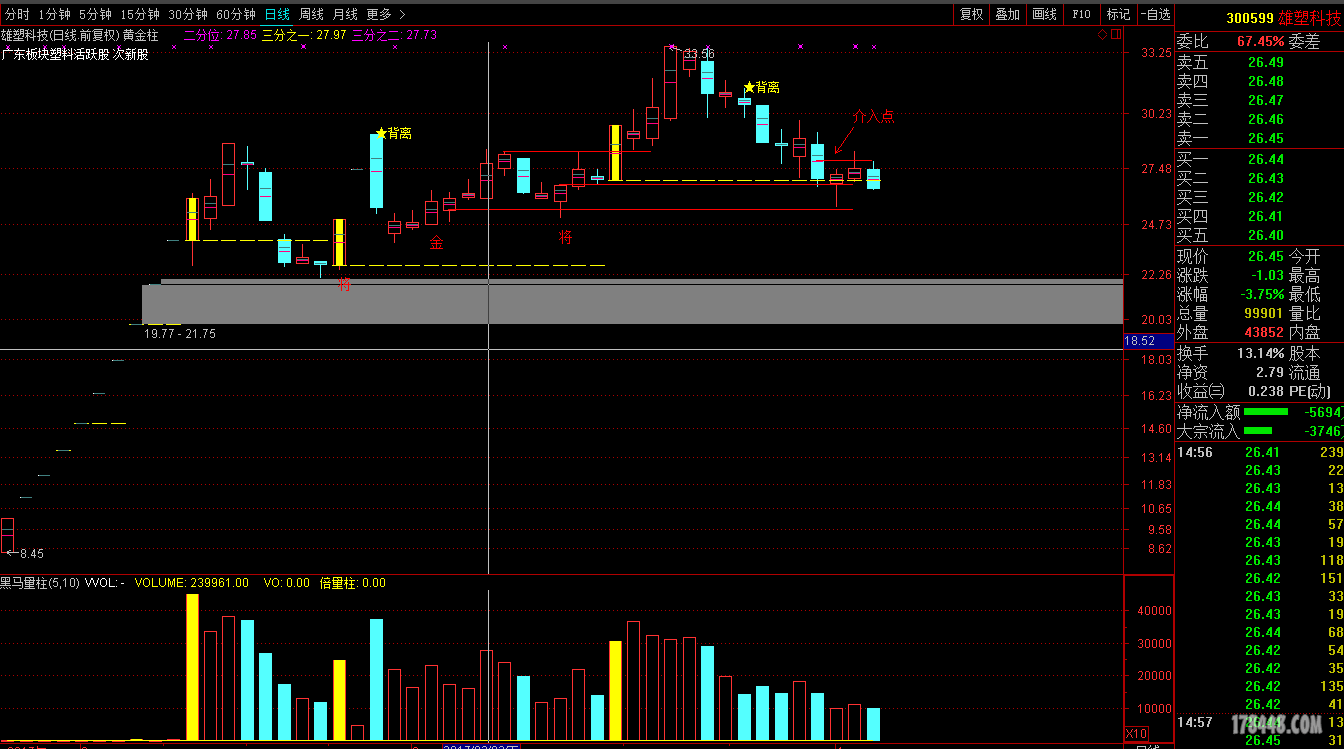Click the 卖五 price 26.49
Screen dimensions: 1344x749
click(1266, 62)
